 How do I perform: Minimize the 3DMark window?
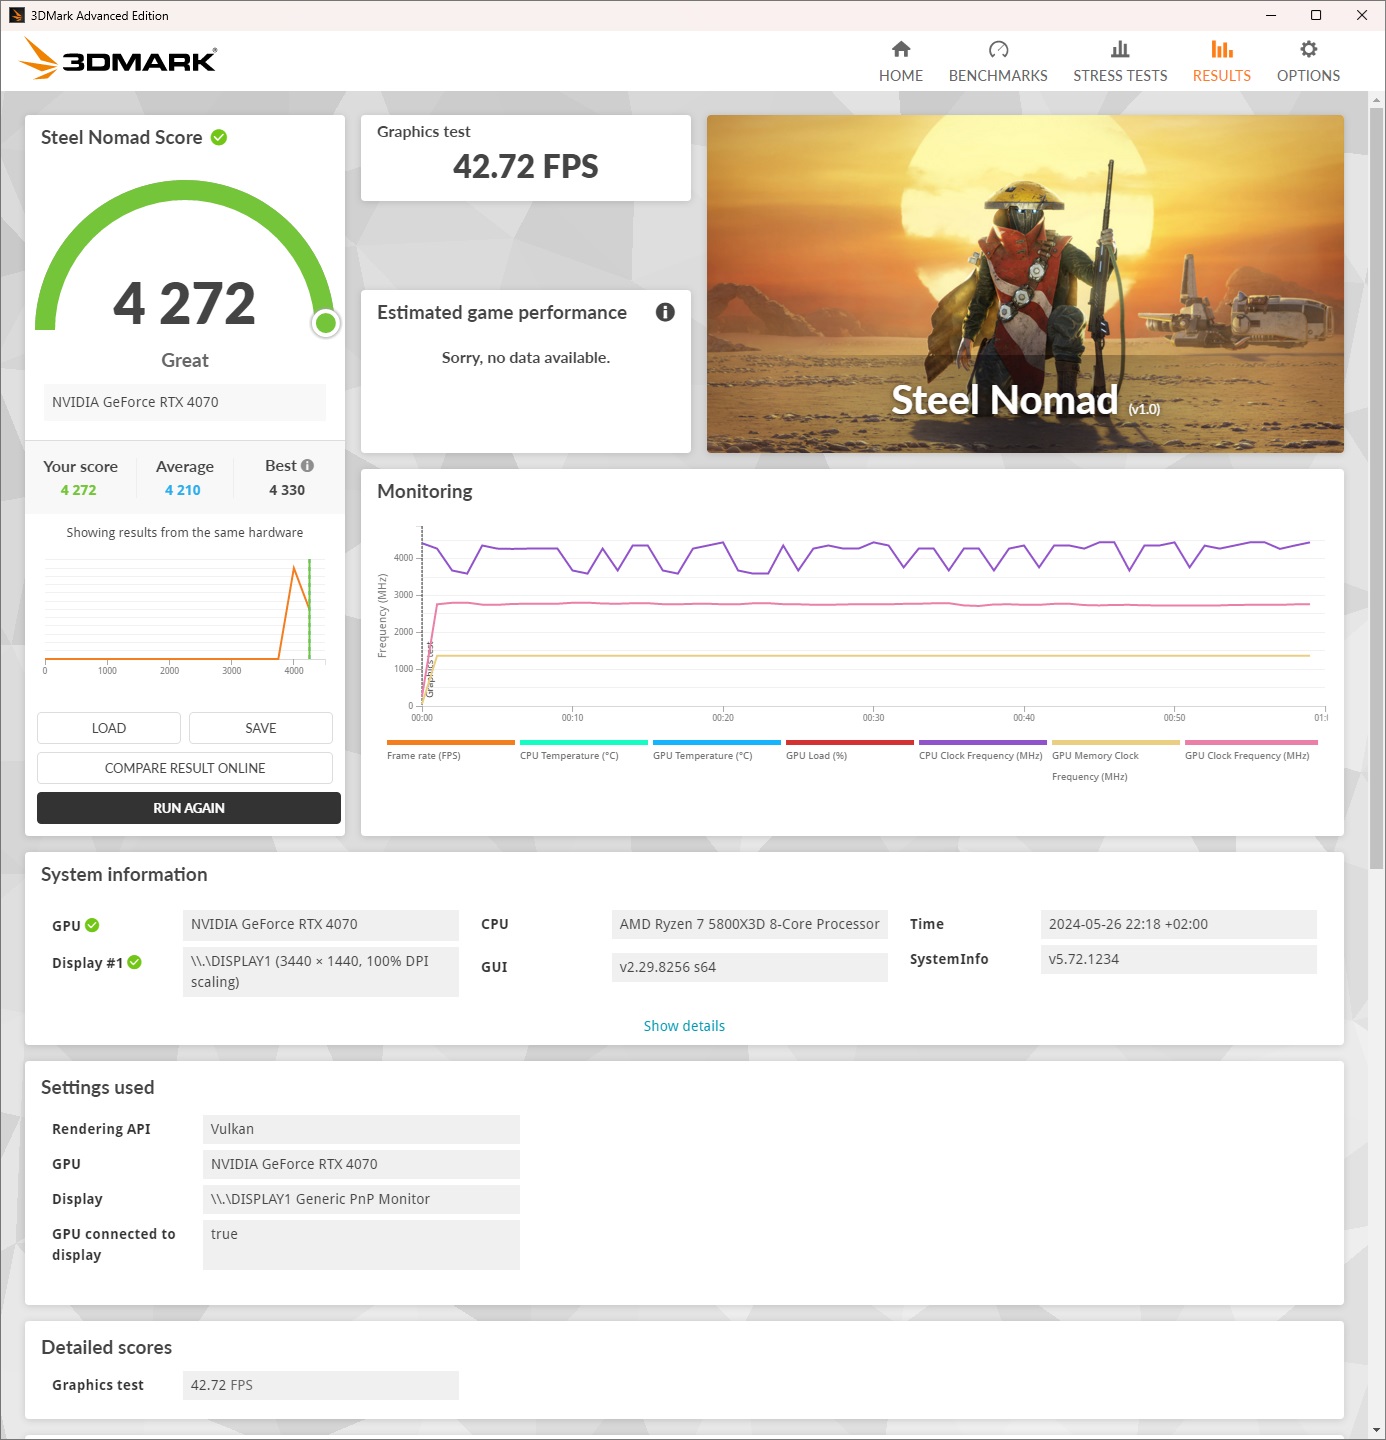point(1271,15)
